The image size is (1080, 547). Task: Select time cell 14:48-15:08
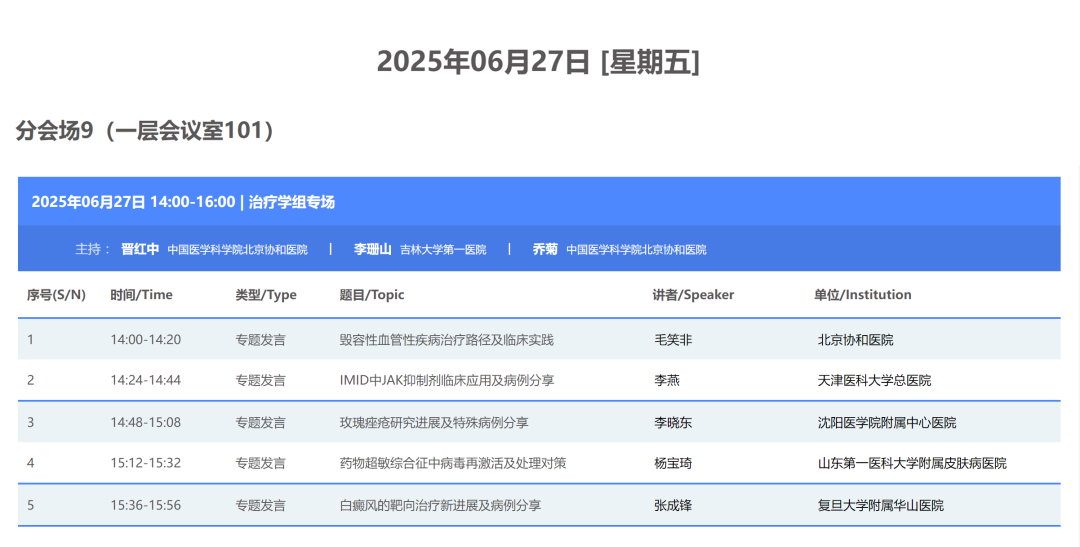[x=145, y=422]
